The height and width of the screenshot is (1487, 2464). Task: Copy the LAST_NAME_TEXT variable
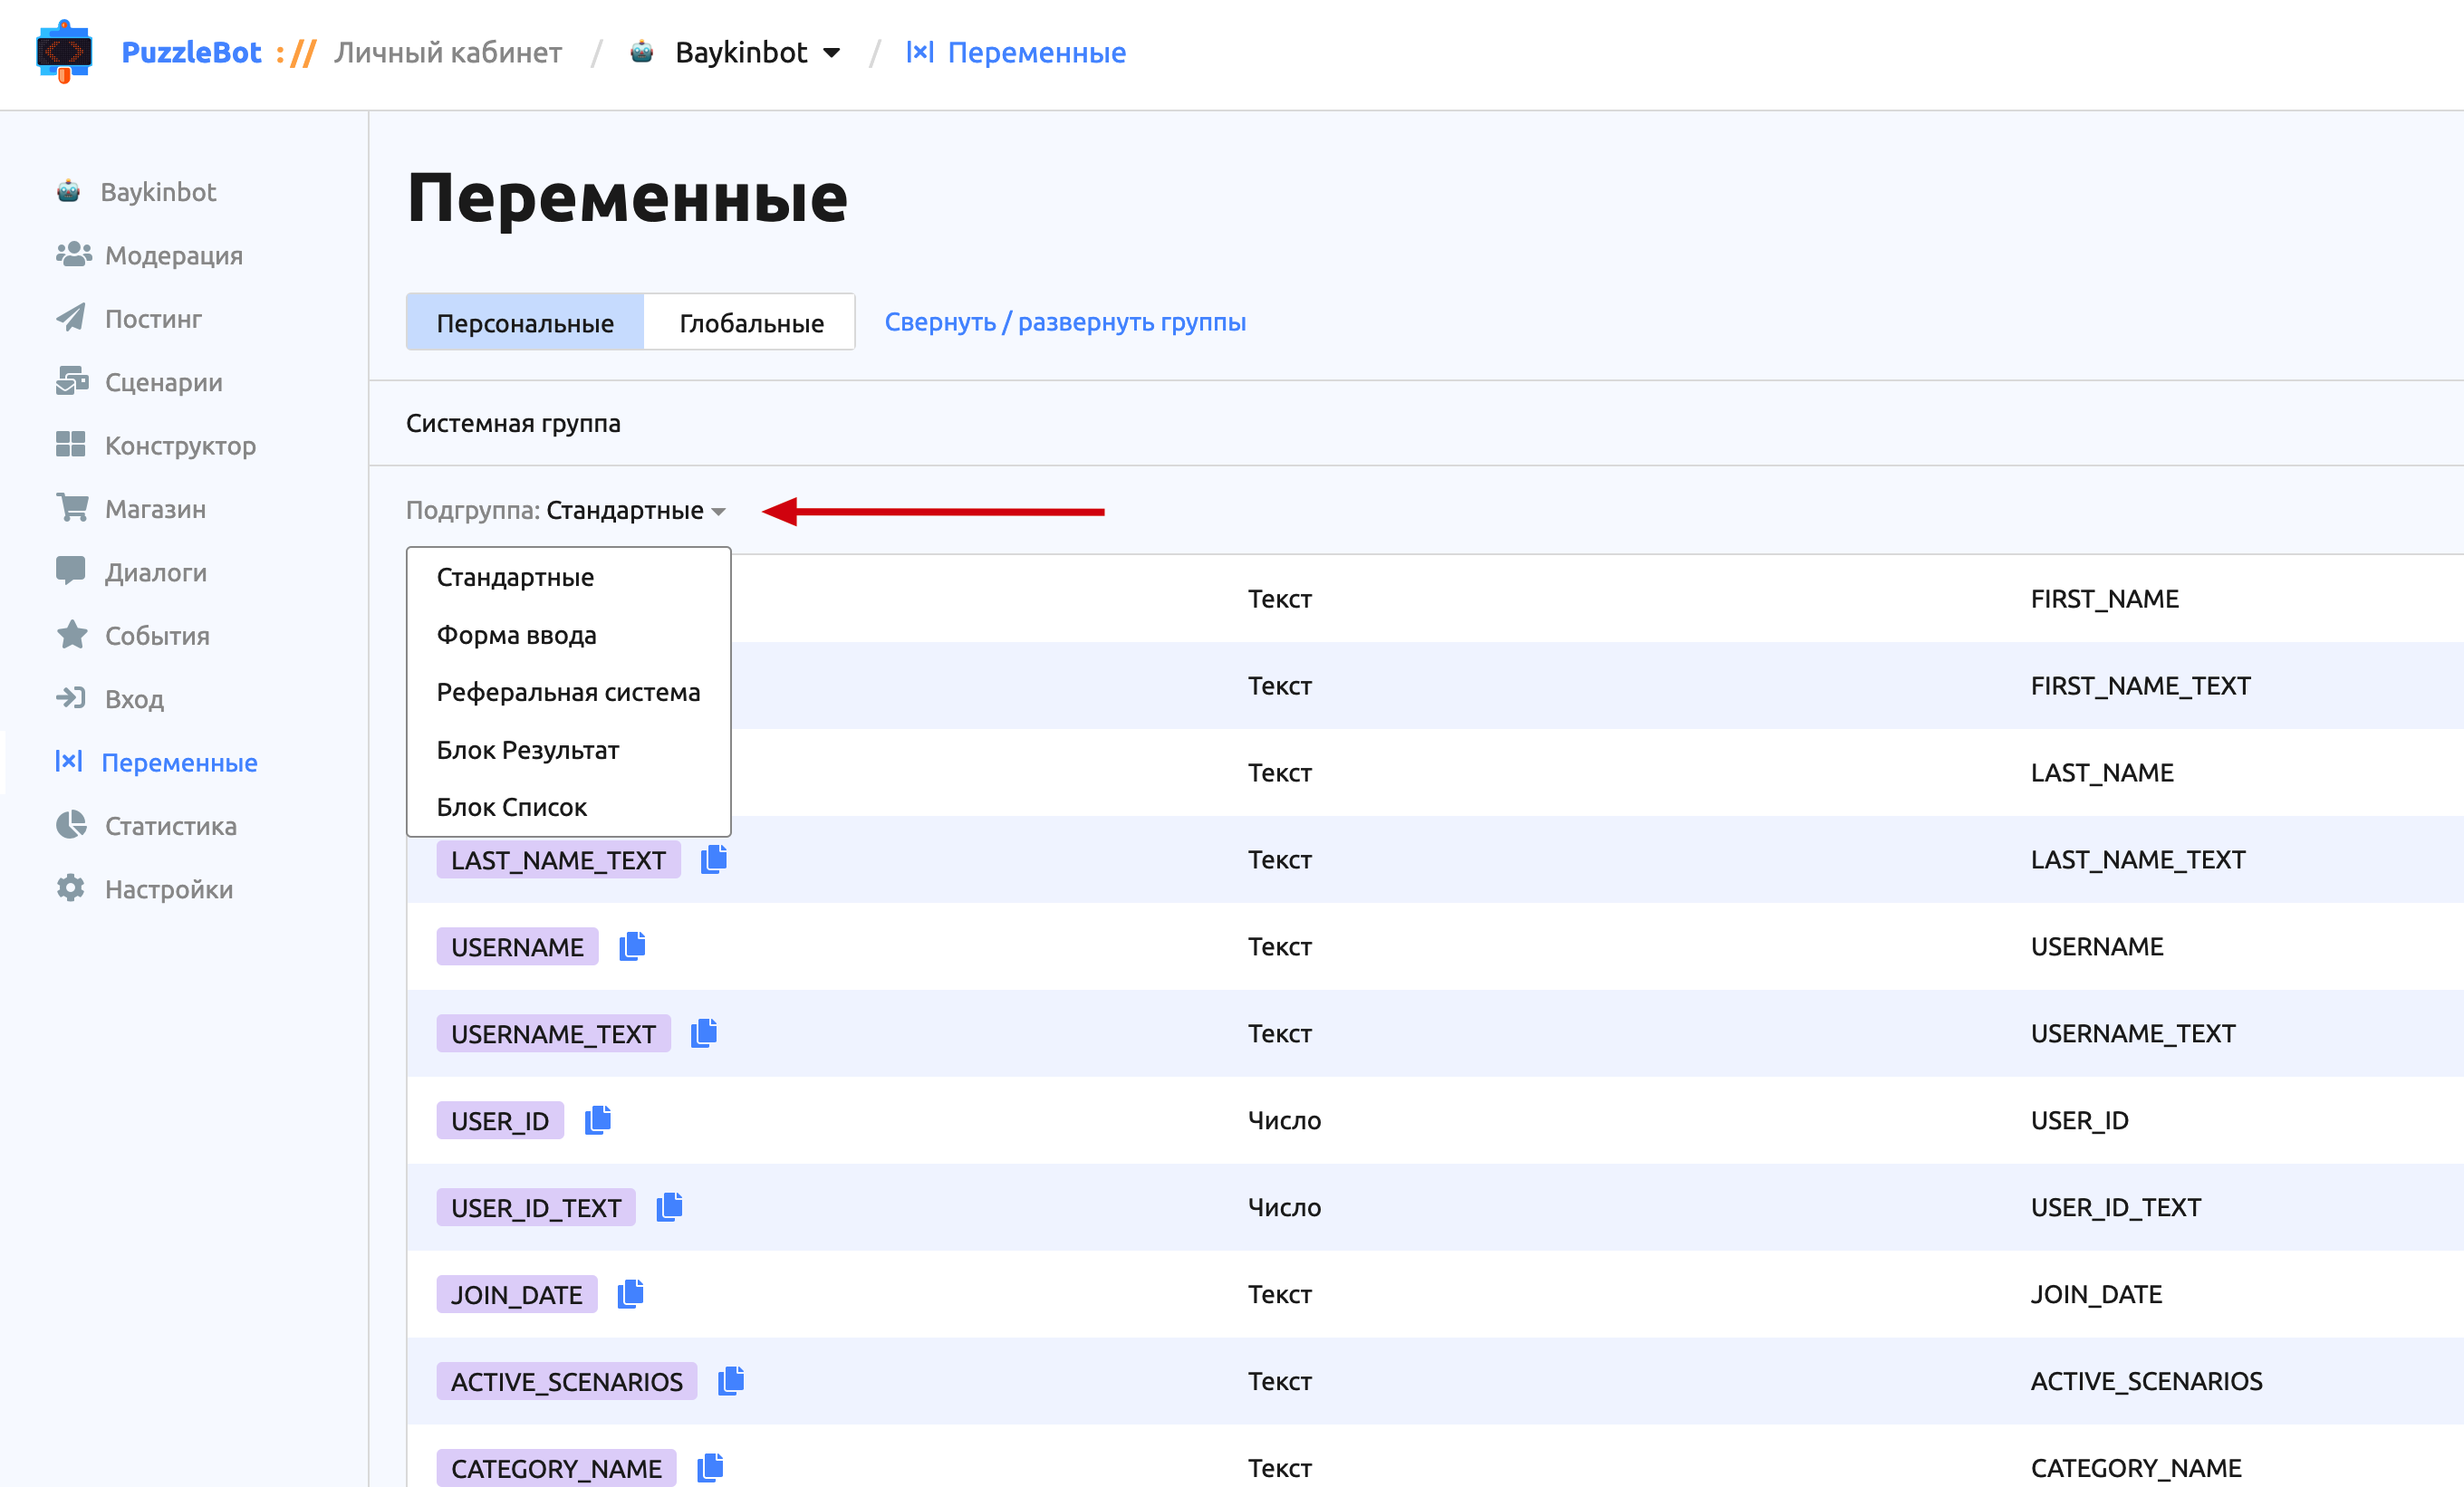coord(714,859)
